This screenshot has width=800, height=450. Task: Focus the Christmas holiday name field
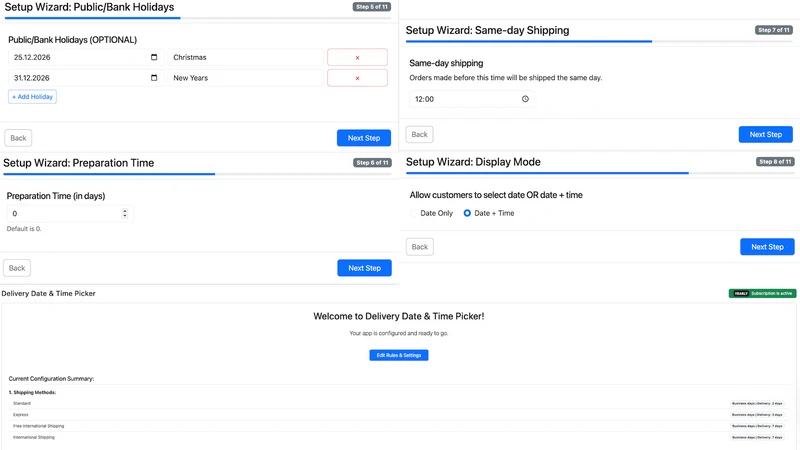click(245, 57)
